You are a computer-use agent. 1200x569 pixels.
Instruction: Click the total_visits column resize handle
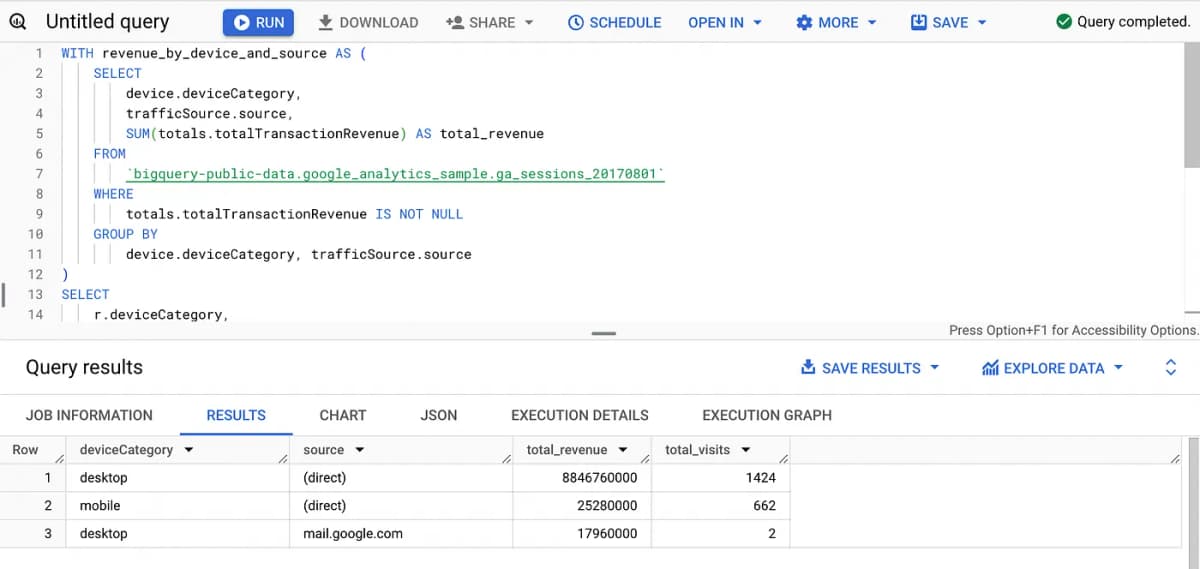point(784,459)
